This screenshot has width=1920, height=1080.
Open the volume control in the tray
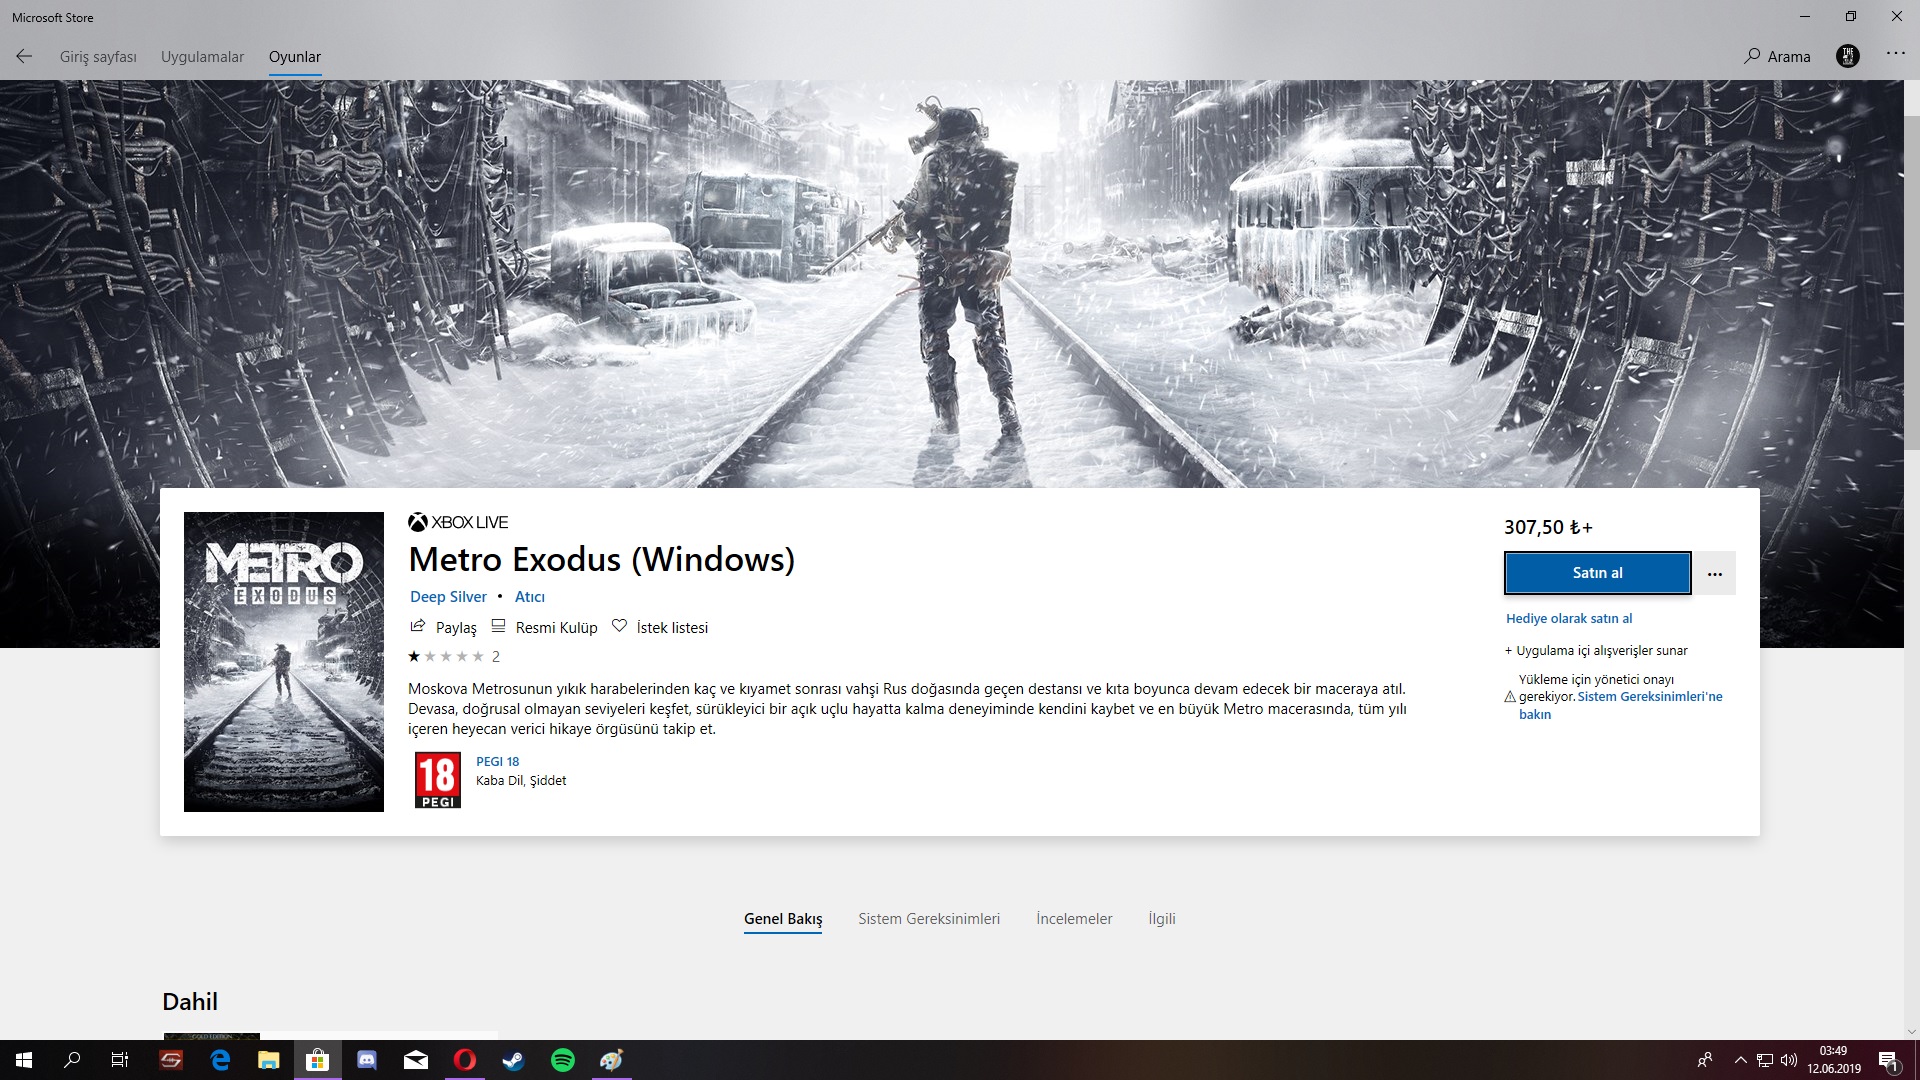tap(1789, 1060)
